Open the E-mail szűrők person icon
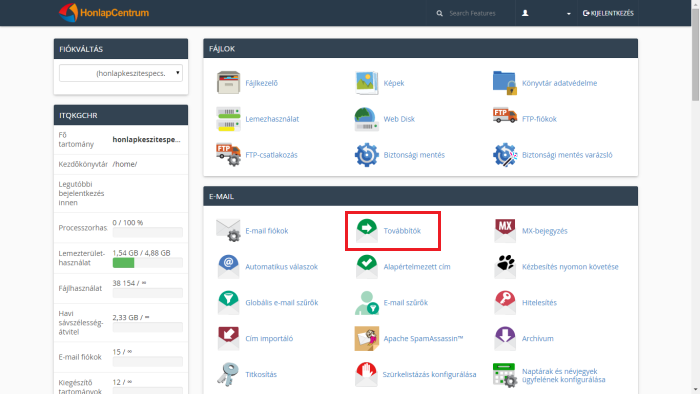The image size is (700, 394). tap(367, 302)
